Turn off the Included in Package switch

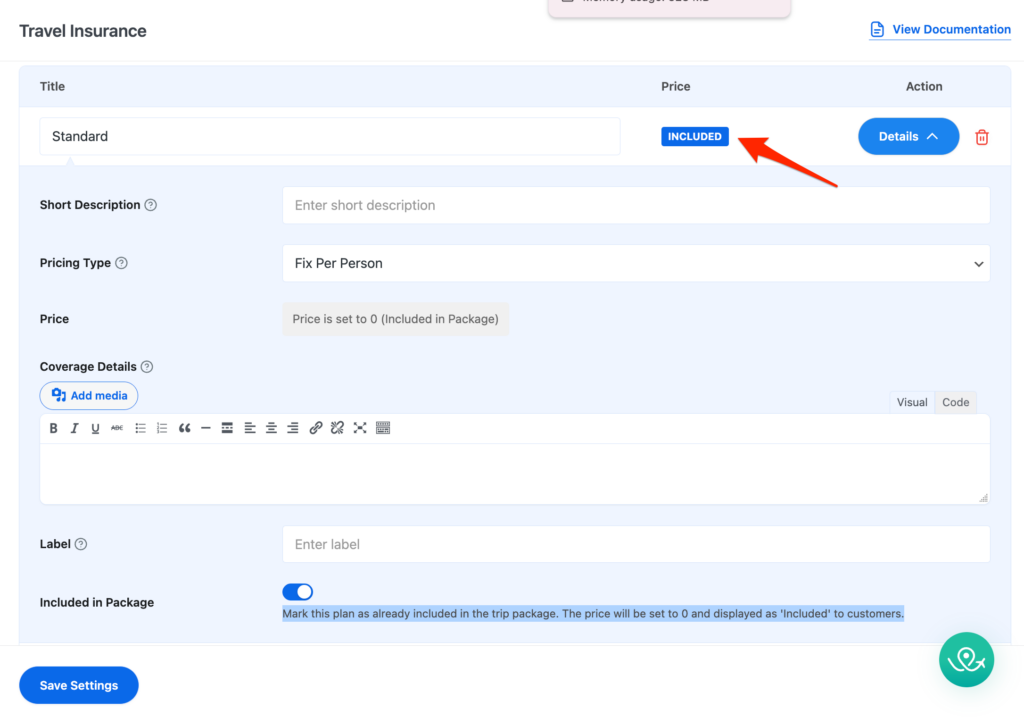coord(298,592)
